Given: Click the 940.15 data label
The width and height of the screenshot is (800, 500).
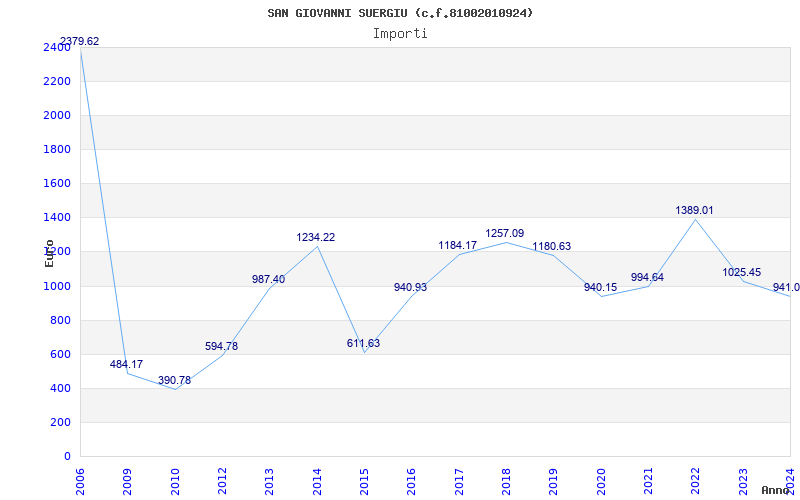Looking at the screenshot, I should pyautogui.click(x=601, y=287).
